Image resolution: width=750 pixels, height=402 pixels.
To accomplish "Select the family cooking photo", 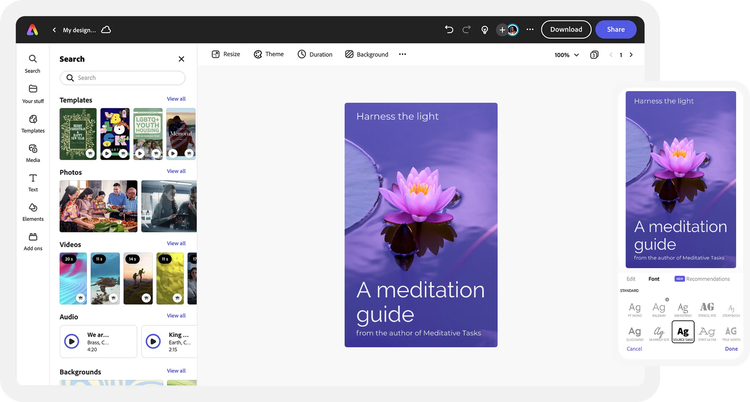I will coord(98,206).
